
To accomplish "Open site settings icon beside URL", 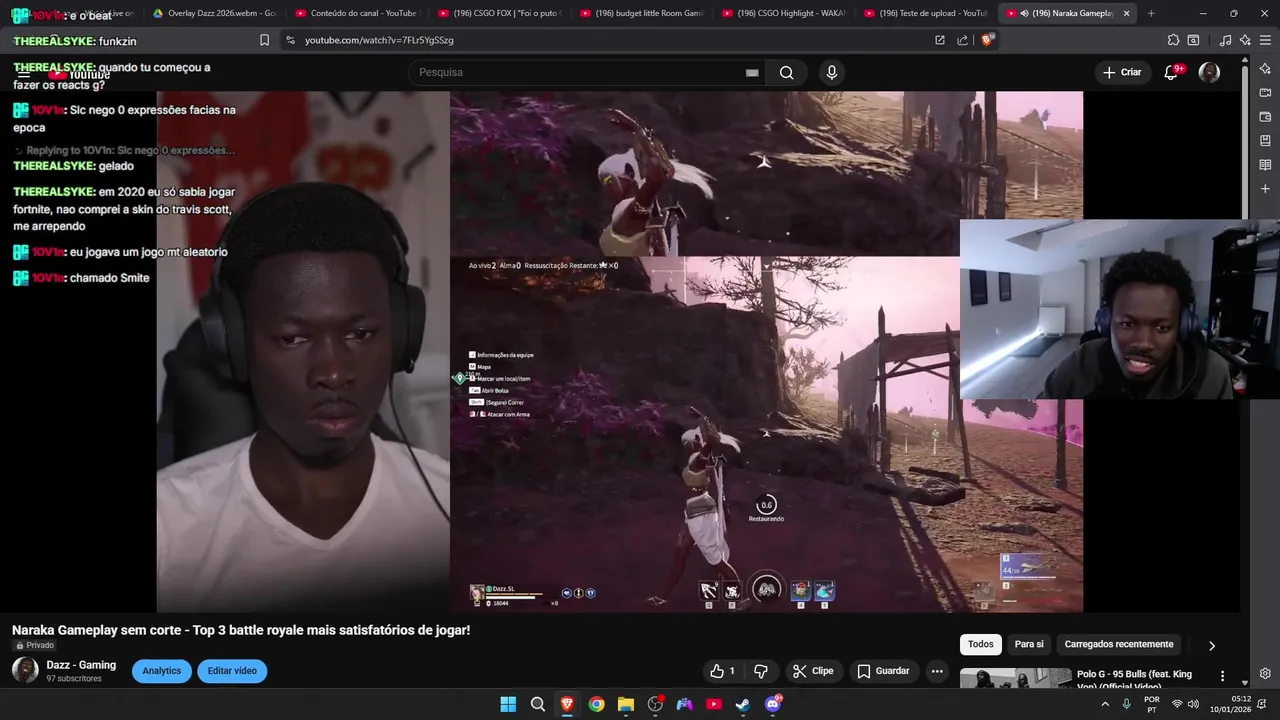I will point(290,40).
